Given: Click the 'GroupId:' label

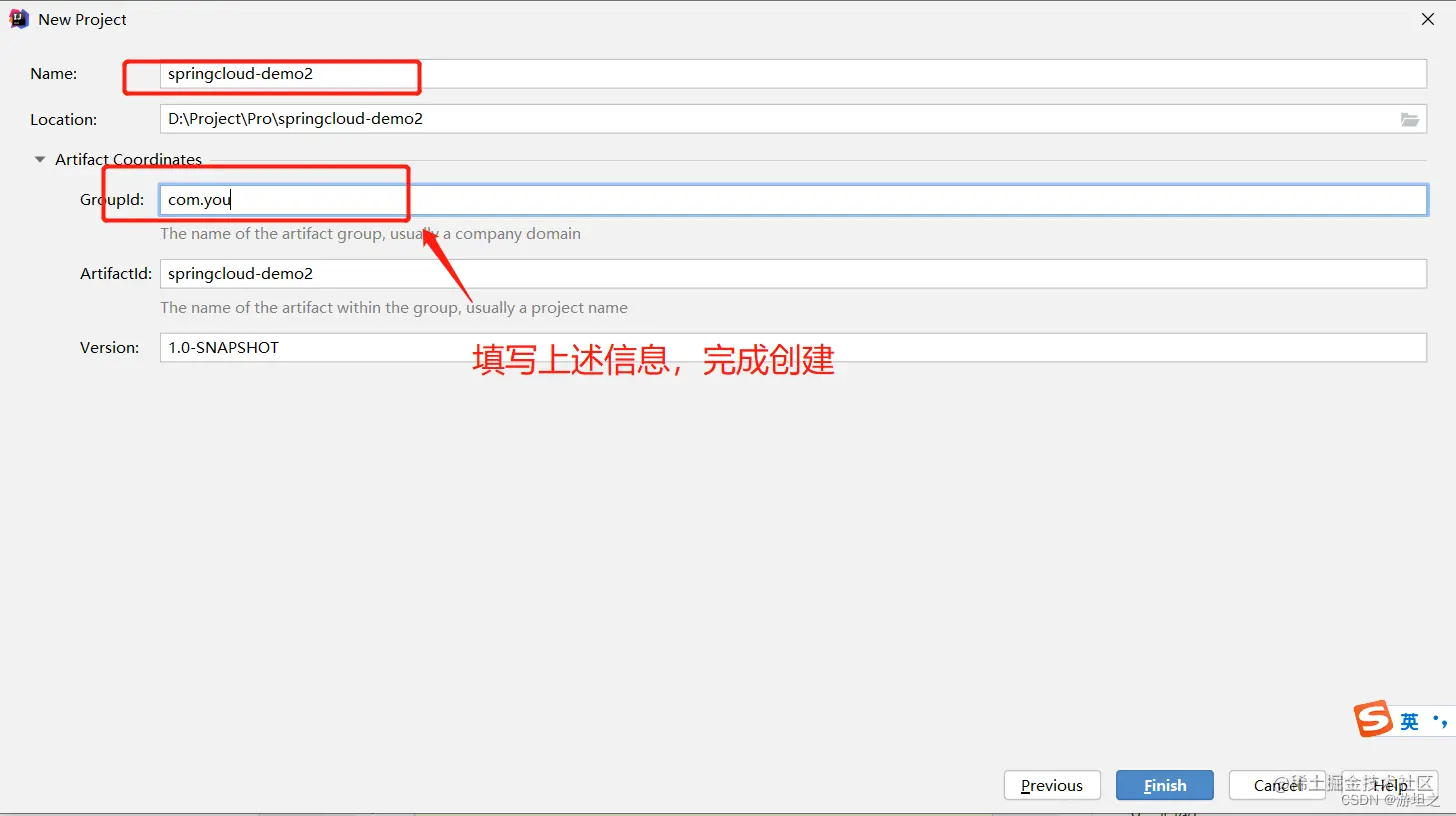Looking at the screenshot, I should (x=112, y=200).
